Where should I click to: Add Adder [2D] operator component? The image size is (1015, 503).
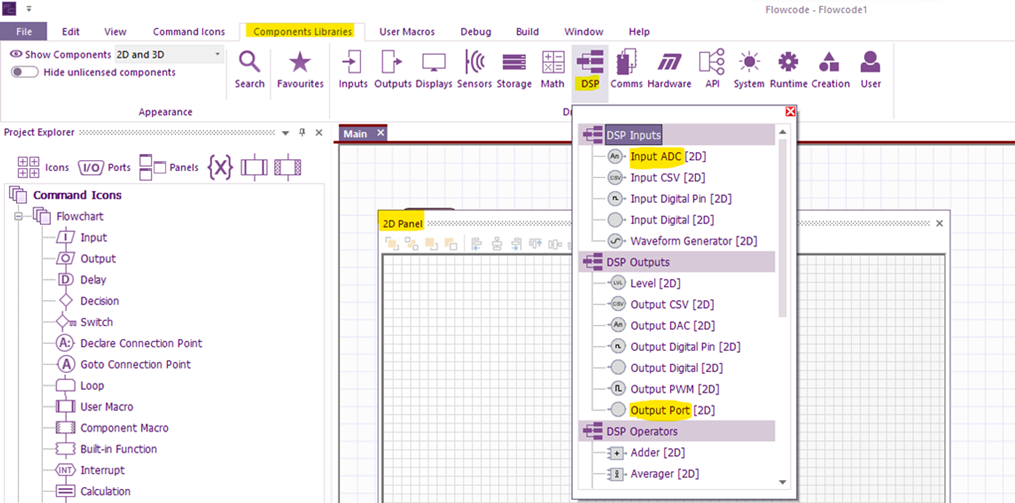click(645, 453)
